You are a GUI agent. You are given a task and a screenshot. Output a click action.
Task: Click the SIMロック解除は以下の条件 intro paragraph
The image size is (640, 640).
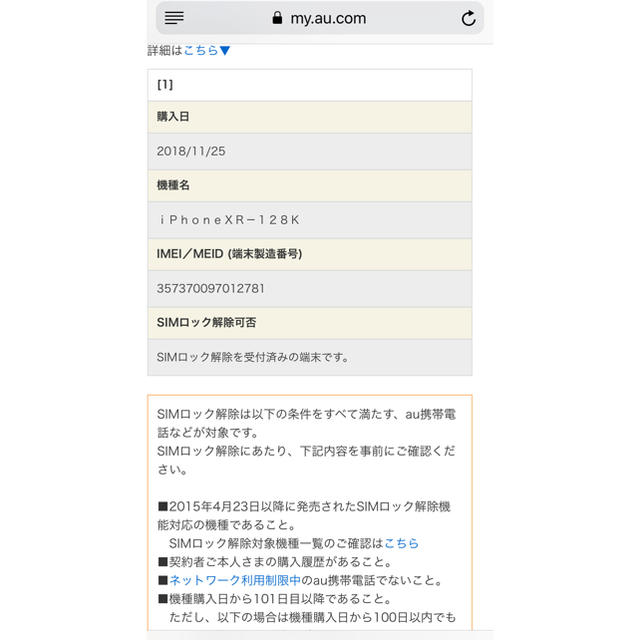[307, 423]
